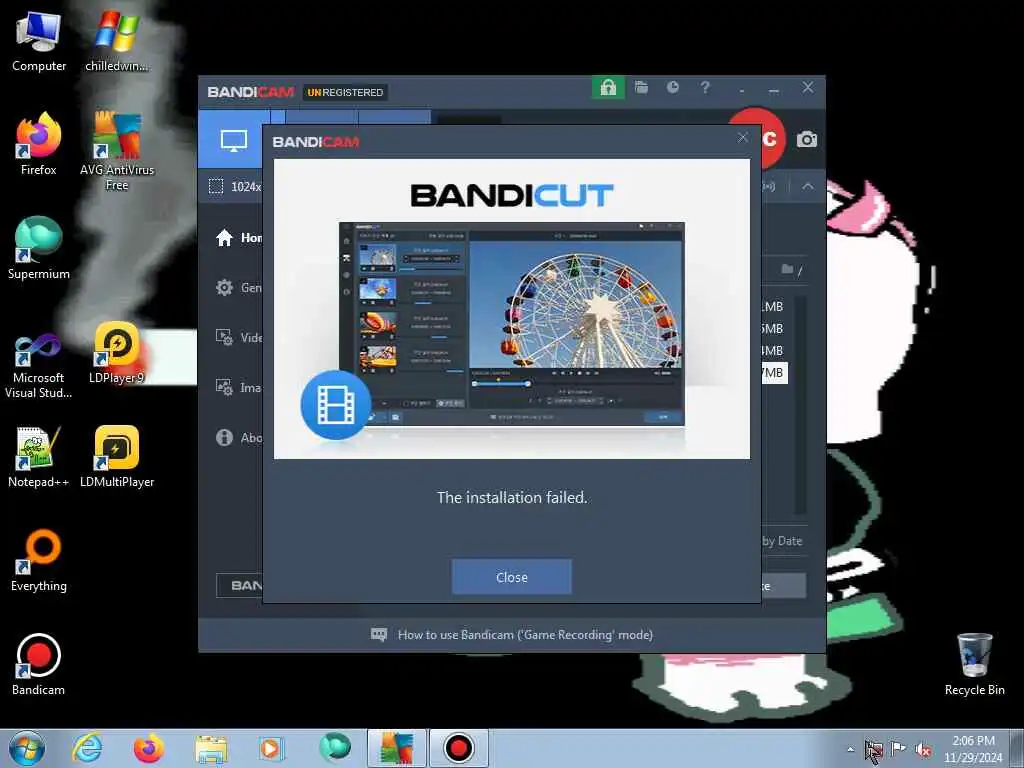Click the blue film strip Bandicut icon
Viewport: 1024px width, 768px height.
click(x=336, y=404)
